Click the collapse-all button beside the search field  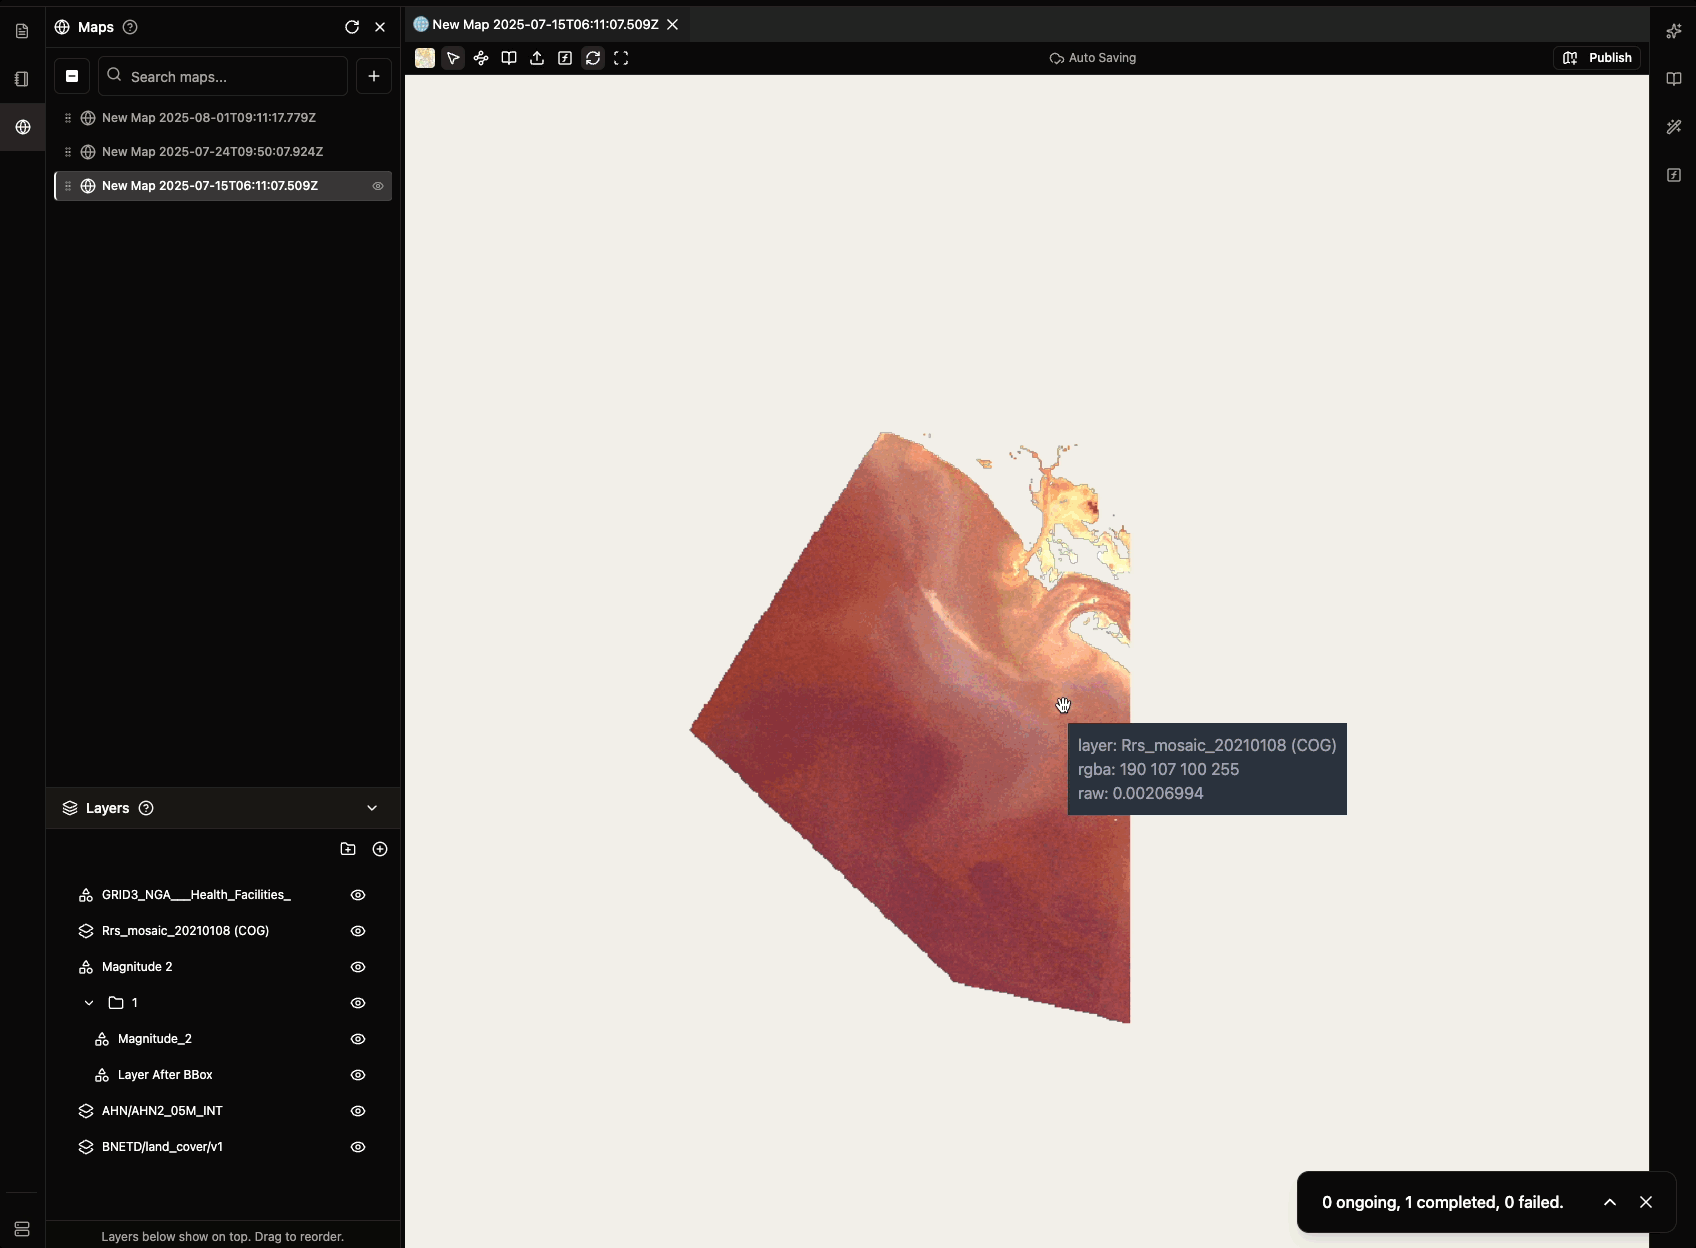[72, 76]
